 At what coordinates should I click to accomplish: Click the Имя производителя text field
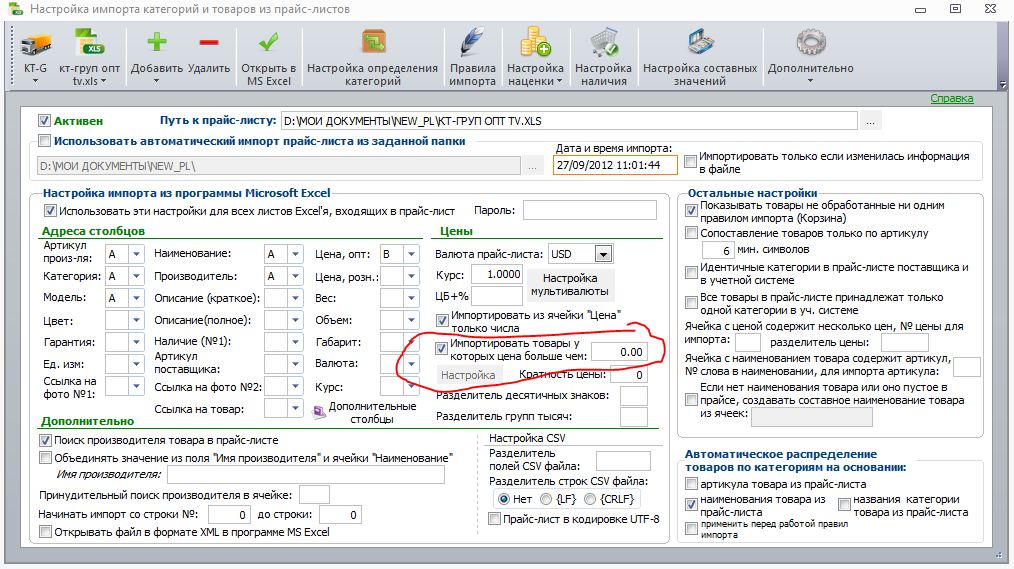(306, 475)
